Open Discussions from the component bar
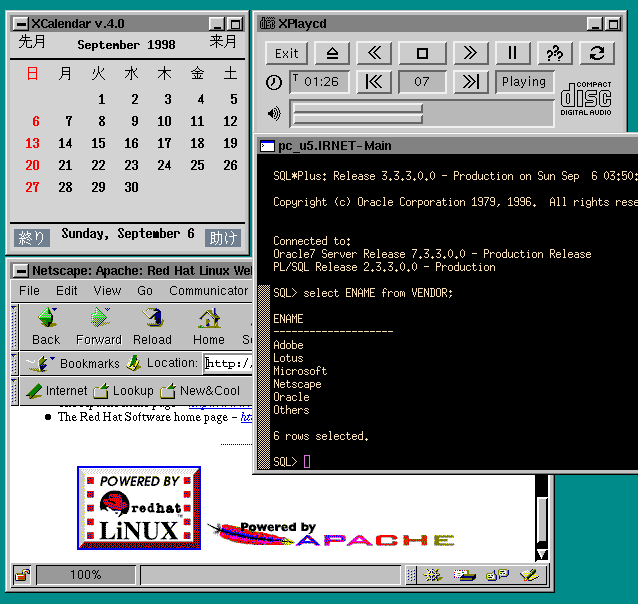 (x=497, y=575)
